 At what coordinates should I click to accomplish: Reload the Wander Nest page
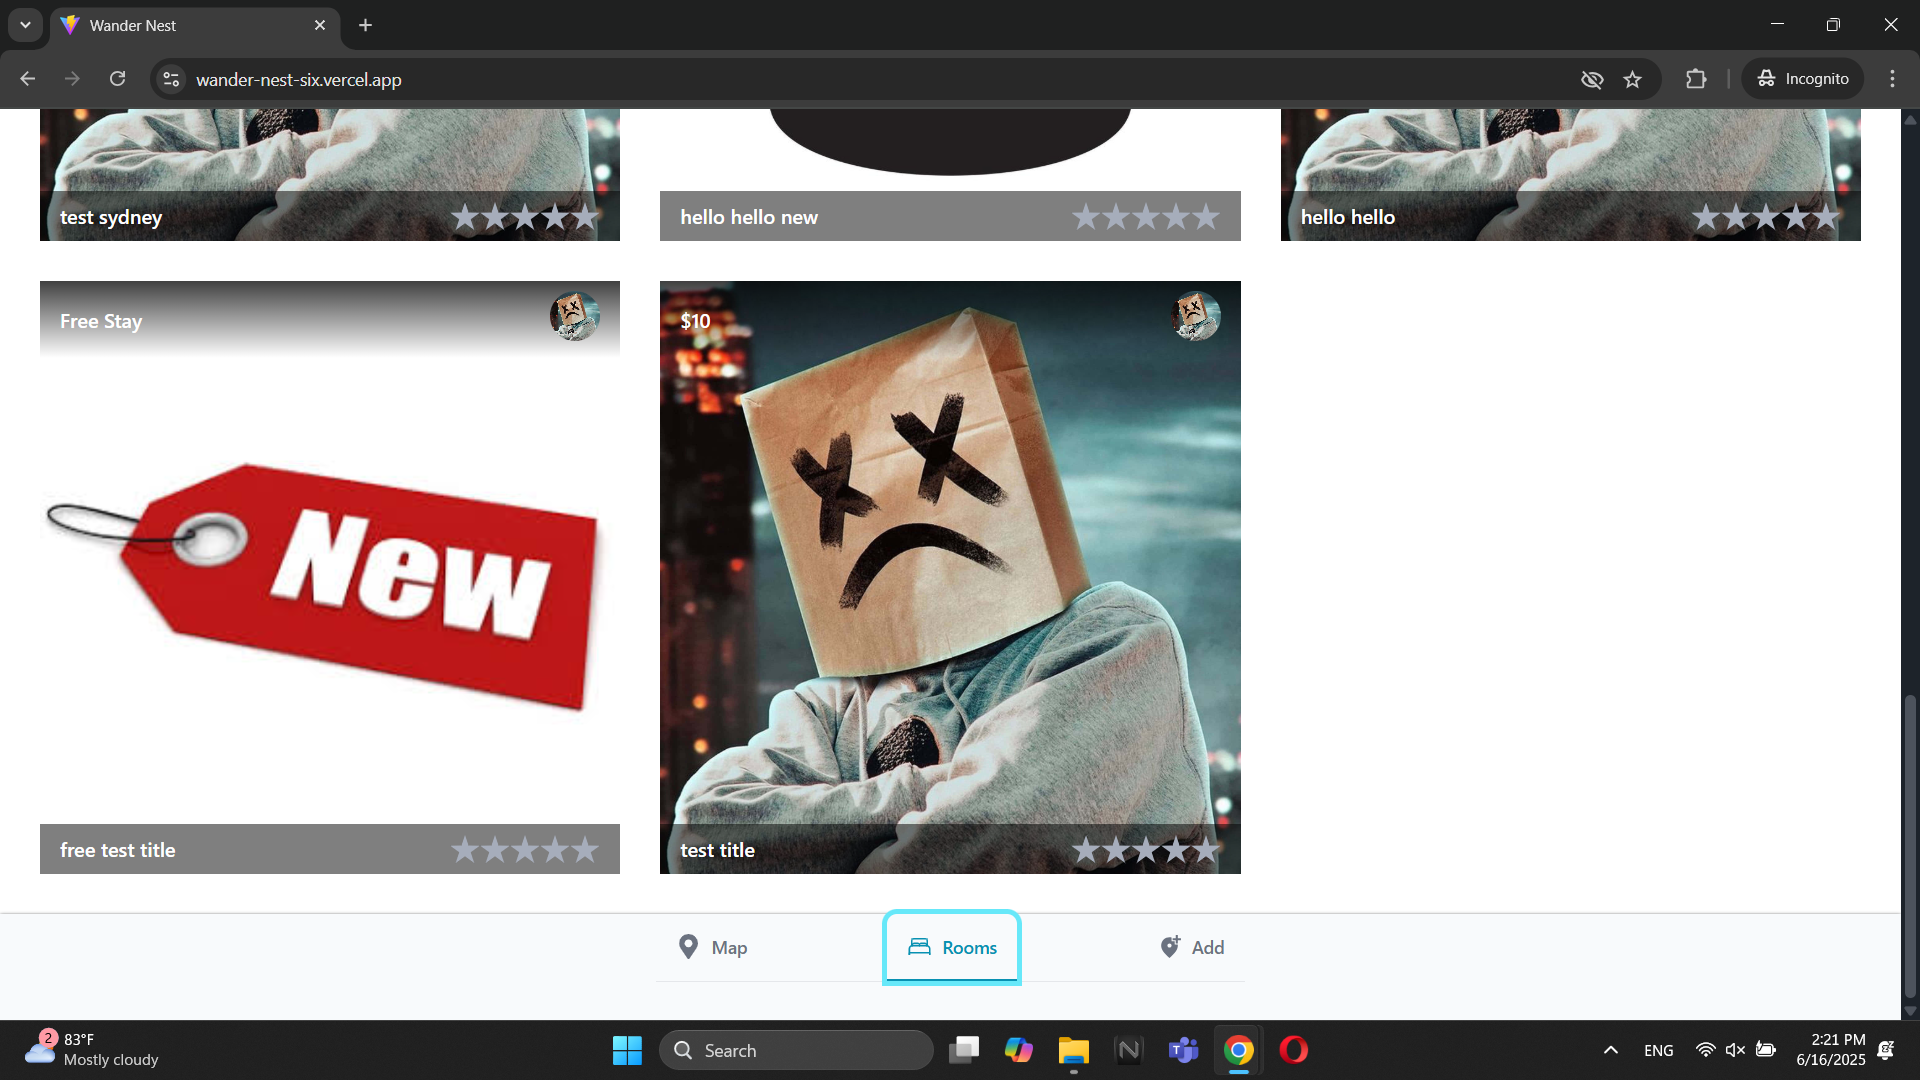pos(117,79)
